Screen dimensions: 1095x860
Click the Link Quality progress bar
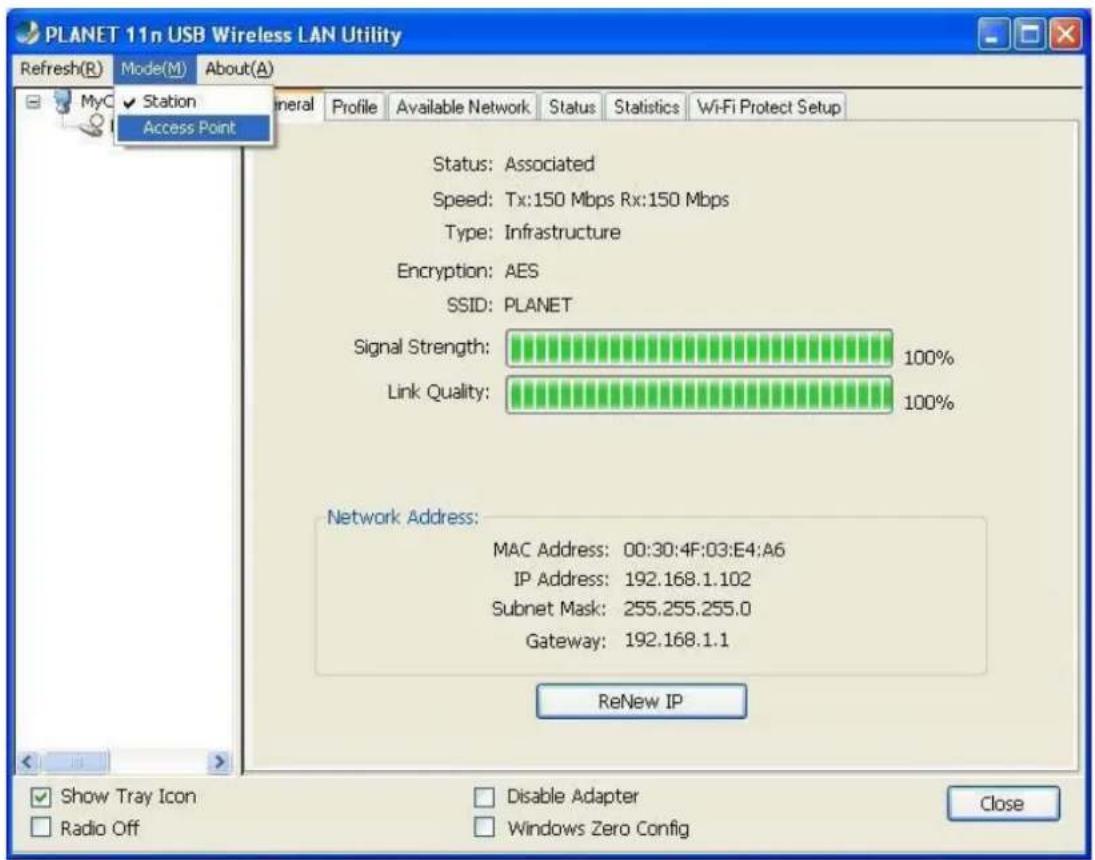coord(699,395)
